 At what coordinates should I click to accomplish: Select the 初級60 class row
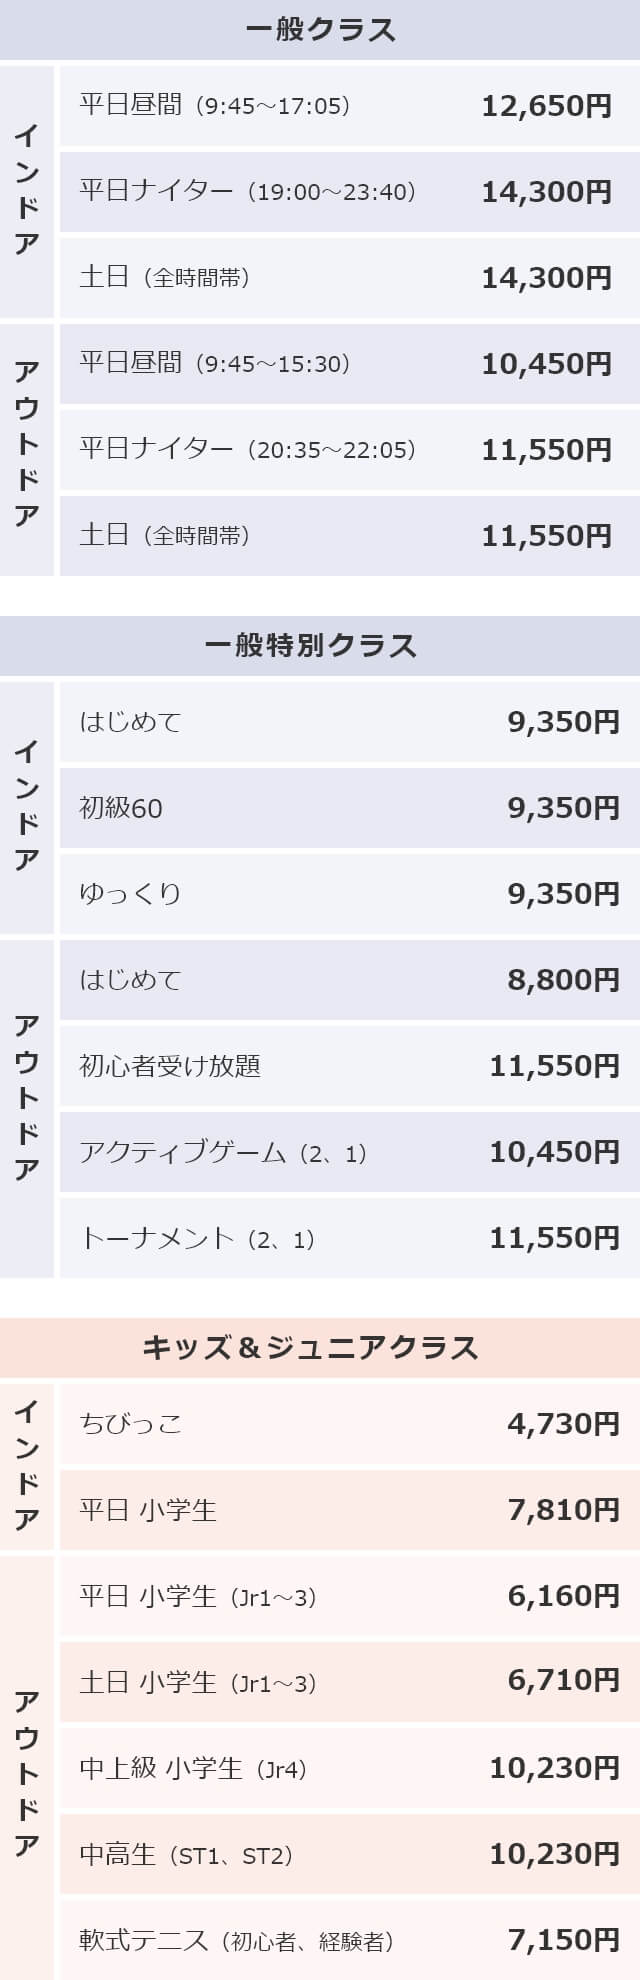pos(350,807)
